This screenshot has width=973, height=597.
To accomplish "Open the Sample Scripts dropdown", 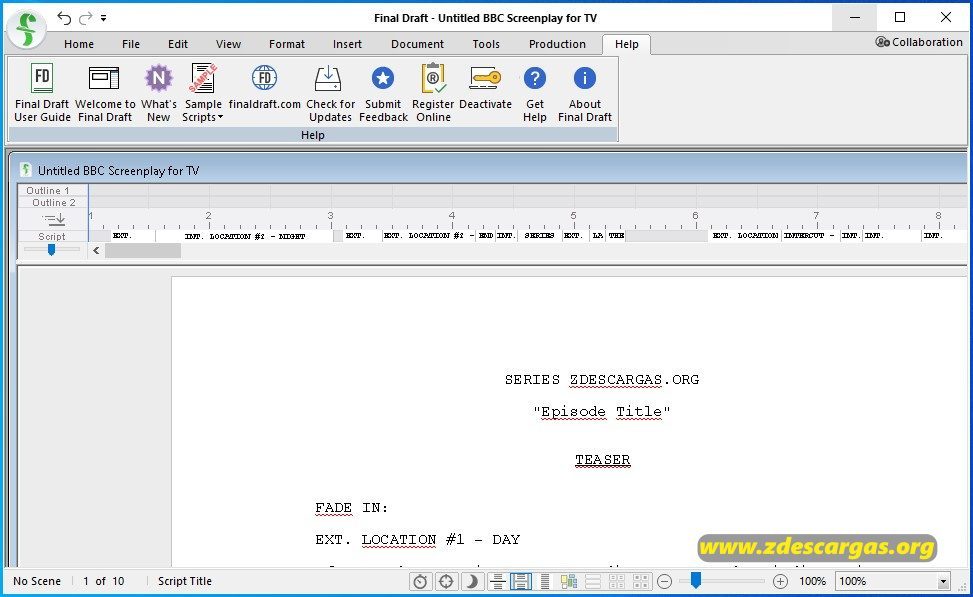I will (x=203, y=93).
